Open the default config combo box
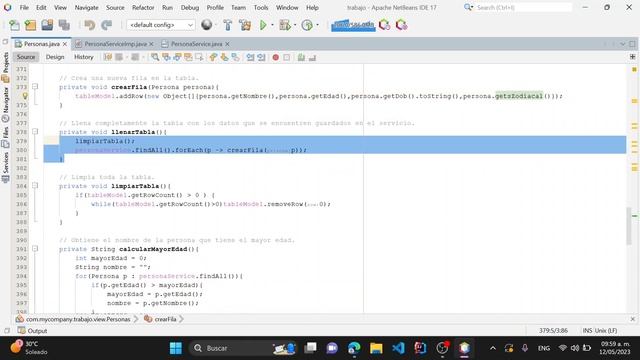The height and width of the screenshot is (360, 640). coord(161,25)
